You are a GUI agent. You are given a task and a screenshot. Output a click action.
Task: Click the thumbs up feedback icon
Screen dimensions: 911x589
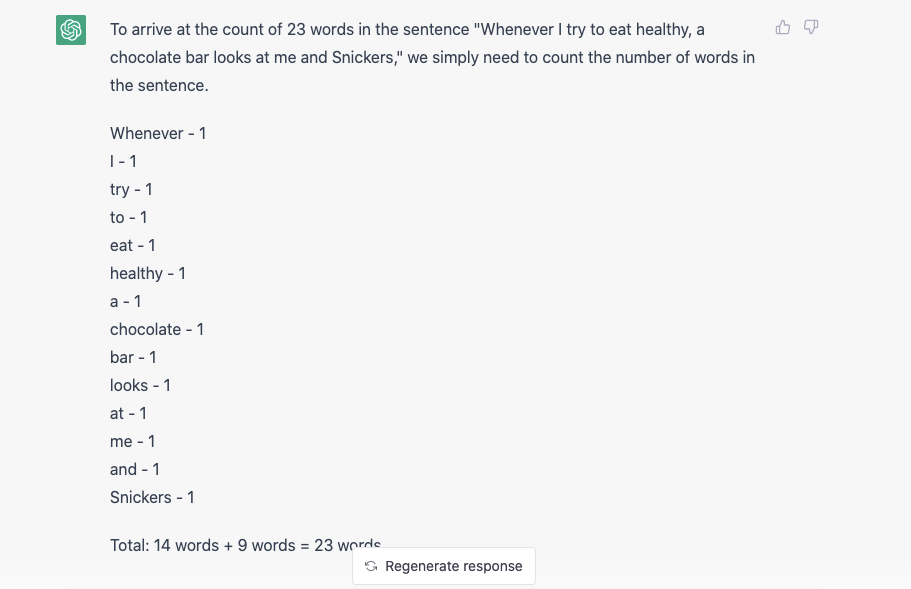point(783,28)
